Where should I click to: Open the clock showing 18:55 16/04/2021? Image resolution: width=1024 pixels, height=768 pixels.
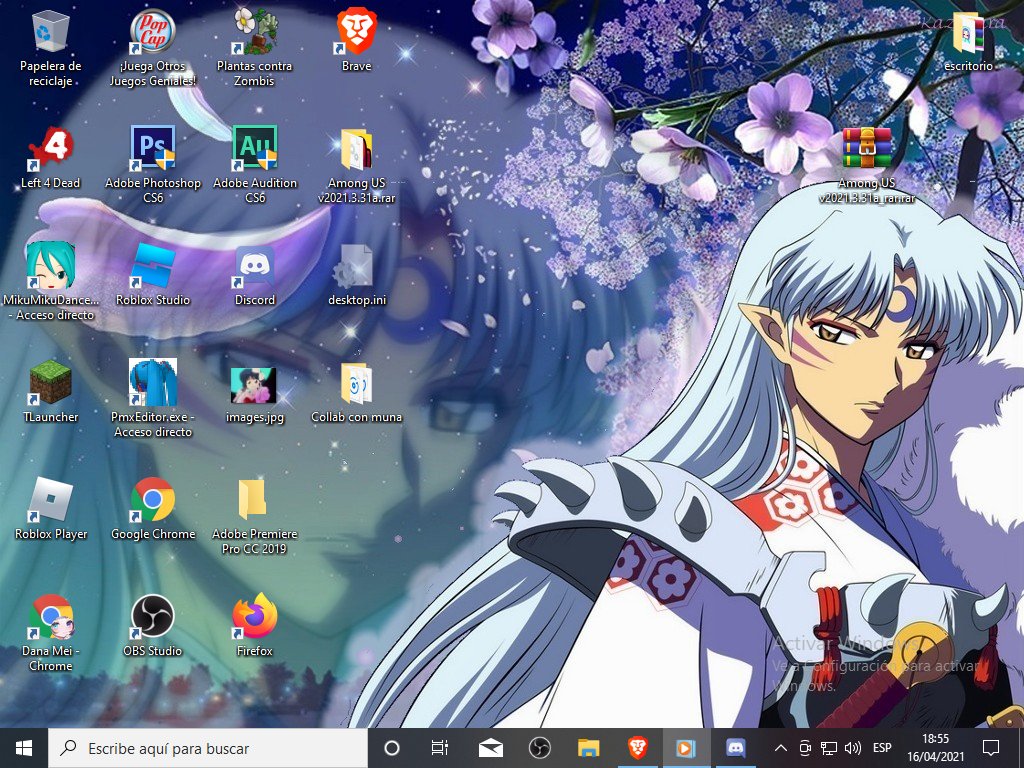tap(936, 748)
